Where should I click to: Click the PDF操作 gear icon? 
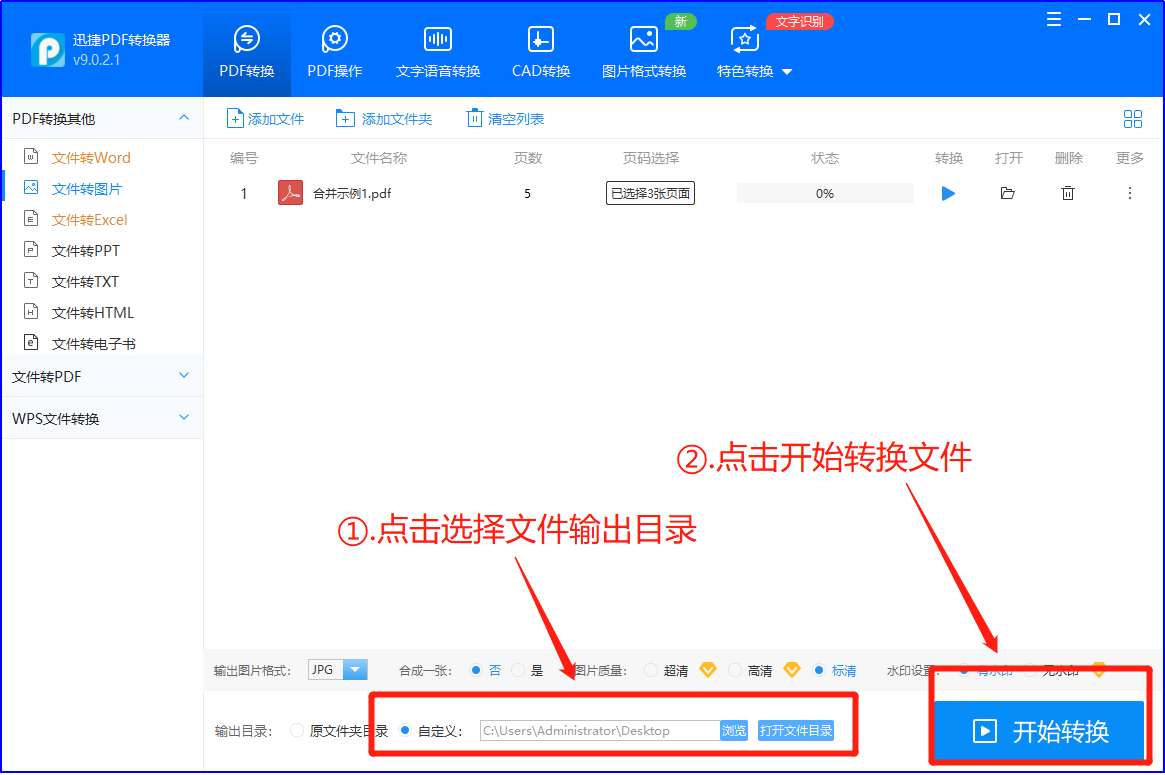pos(334,39)
